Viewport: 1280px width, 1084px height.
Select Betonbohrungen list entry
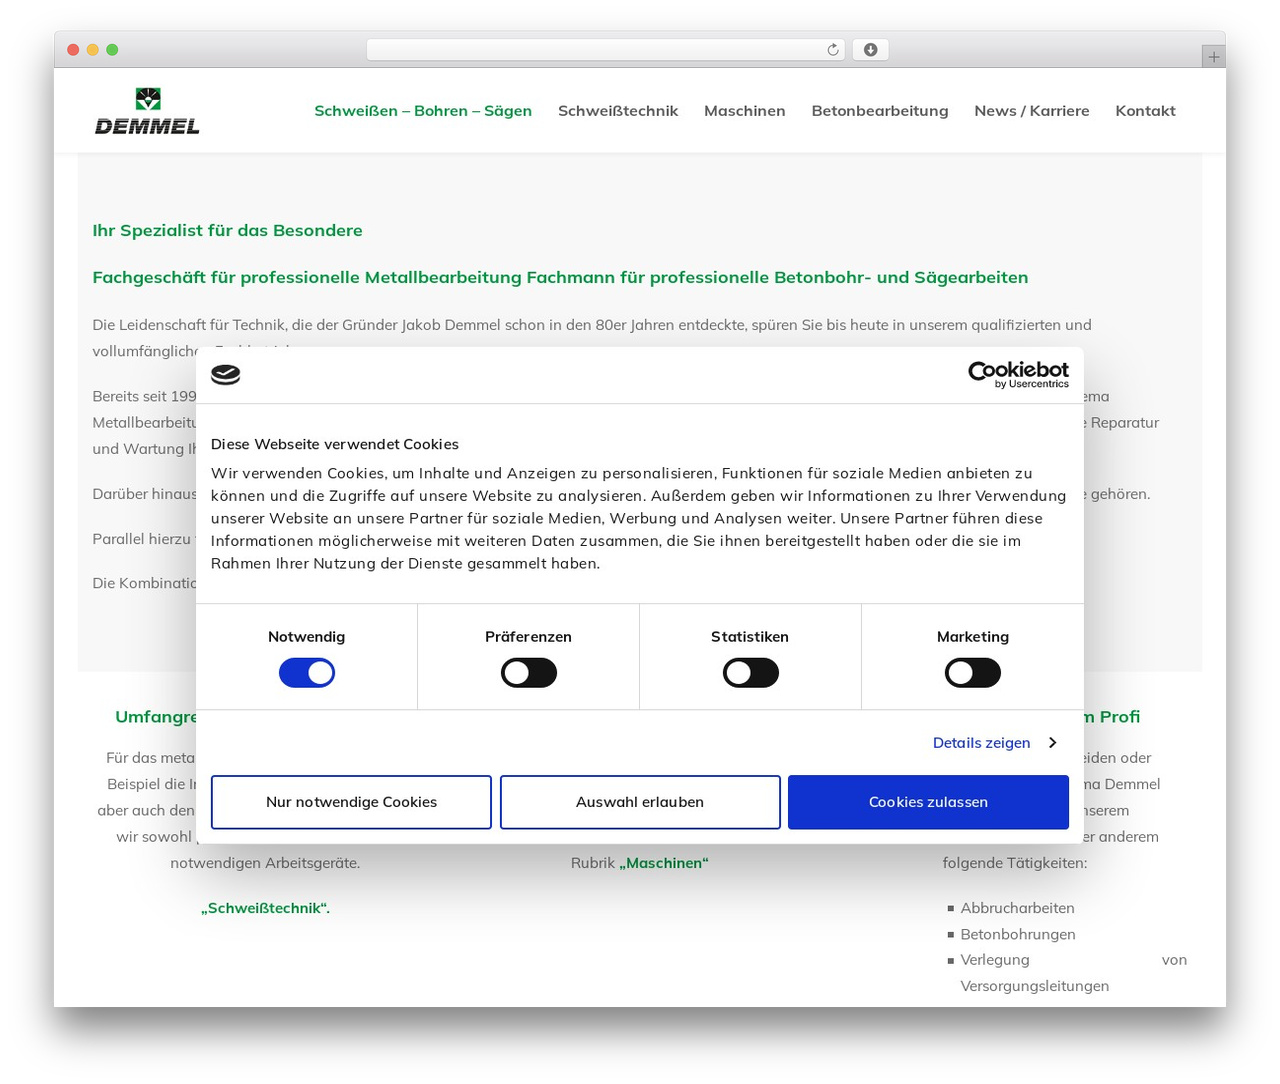click(x=1018, y=934)
